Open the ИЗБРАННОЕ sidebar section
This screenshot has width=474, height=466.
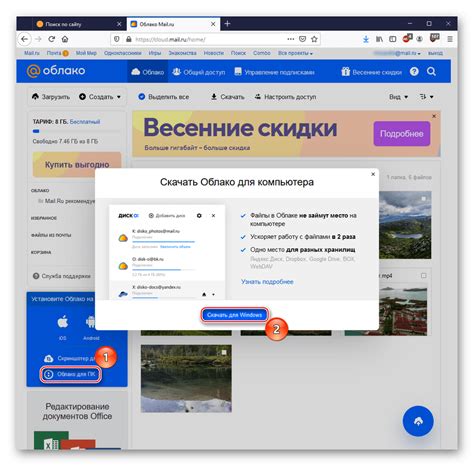44,218
